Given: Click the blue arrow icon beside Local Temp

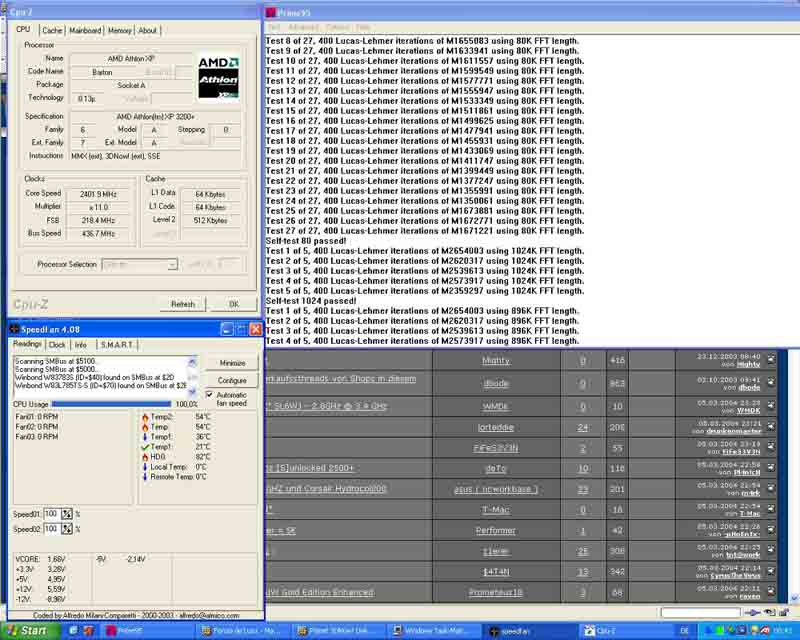Looking at the screenshot, I should coord(145,467).
